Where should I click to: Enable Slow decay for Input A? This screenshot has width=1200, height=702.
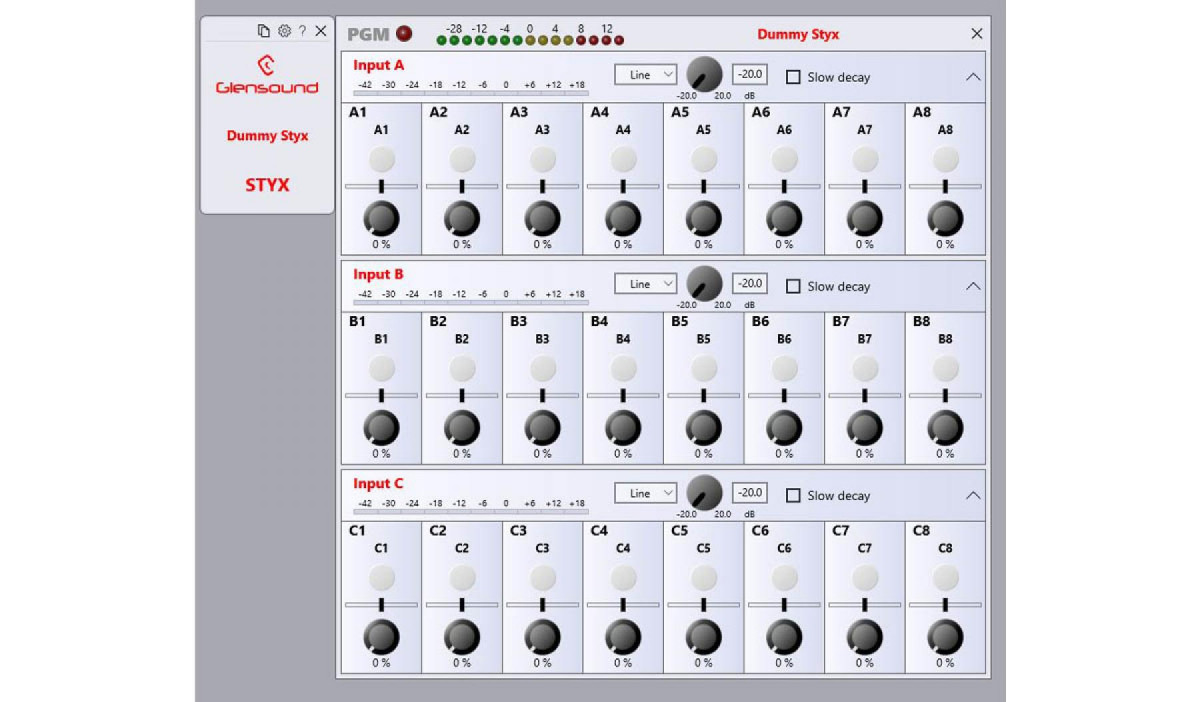coord(794,77)
